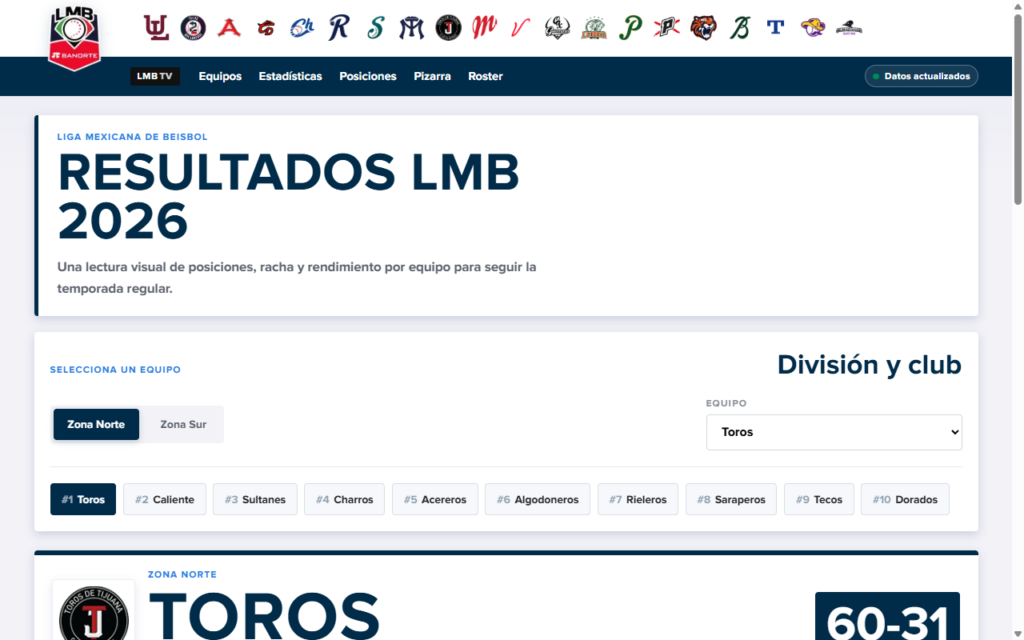The height and width of the screenshot is (640, 1024).
Task: Open the Estadísticas menu
Action: (290, 76)
